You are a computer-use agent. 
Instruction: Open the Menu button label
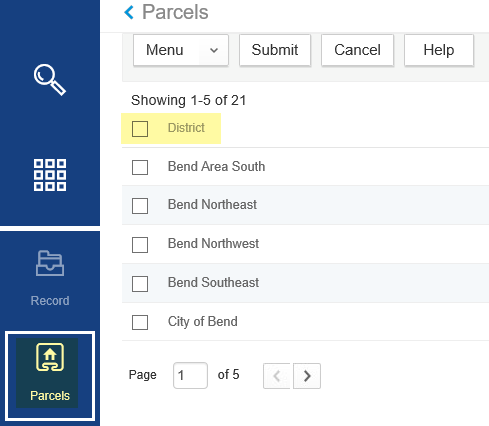165,50
